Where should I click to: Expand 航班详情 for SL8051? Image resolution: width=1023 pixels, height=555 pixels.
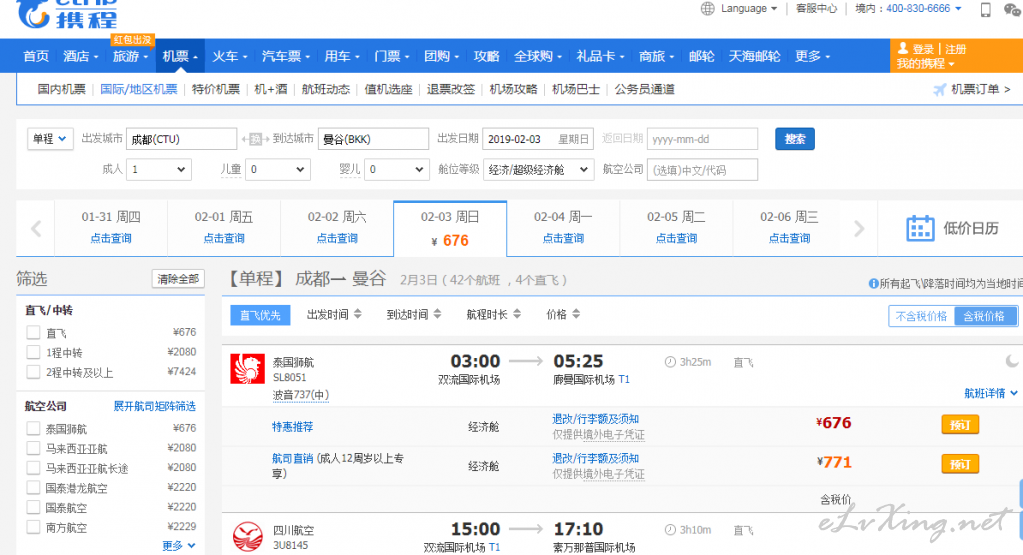[x=990, y=393]
